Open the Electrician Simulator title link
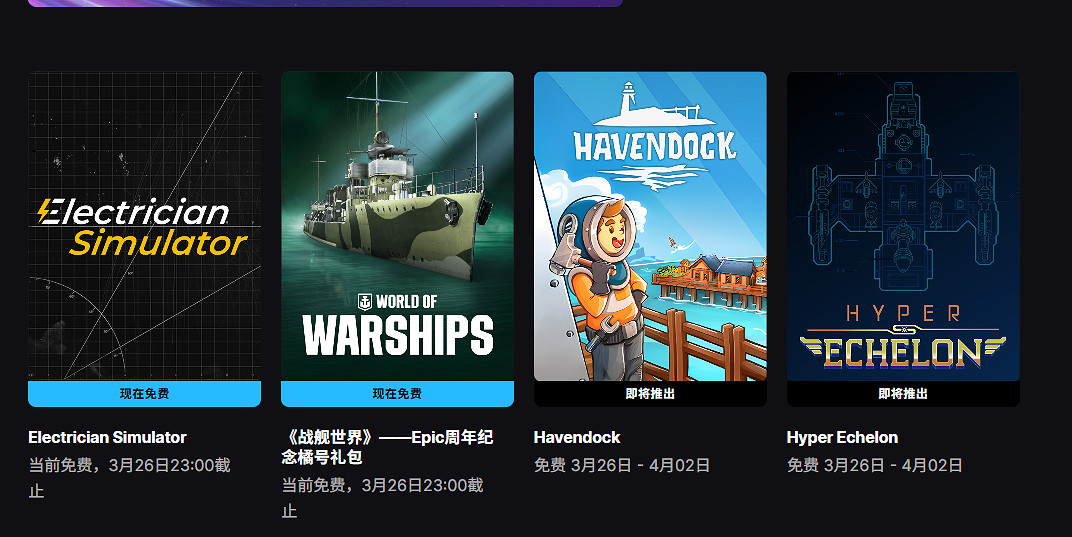The width and height of the screenshot is (1072, 537). click(107, 437)
